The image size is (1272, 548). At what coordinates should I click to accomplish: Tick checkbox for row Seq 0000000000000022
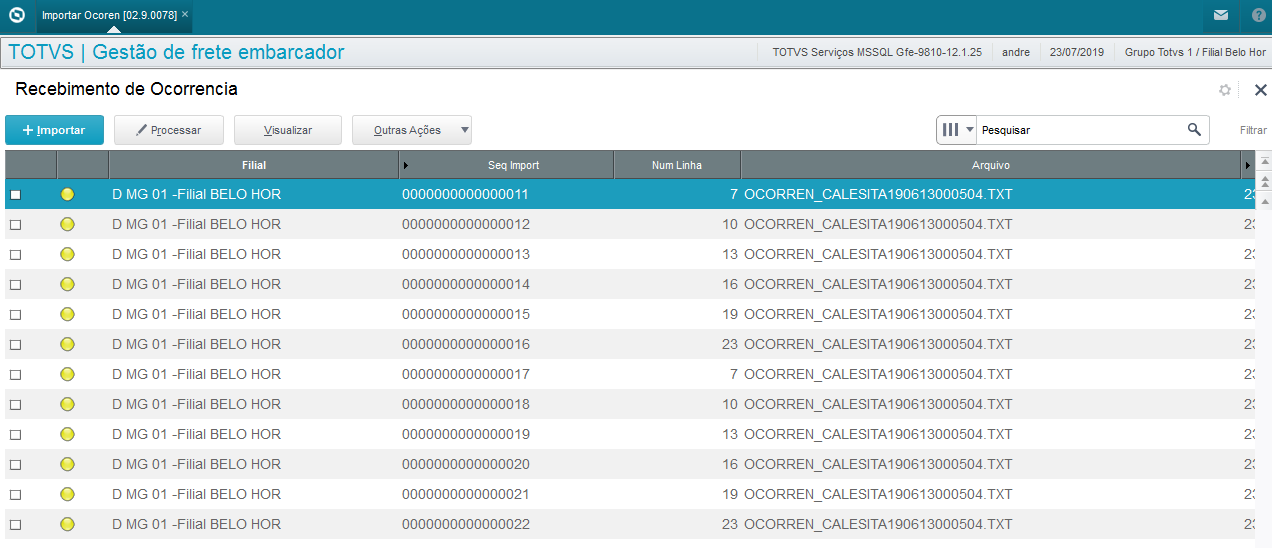[x=15, y=524]
